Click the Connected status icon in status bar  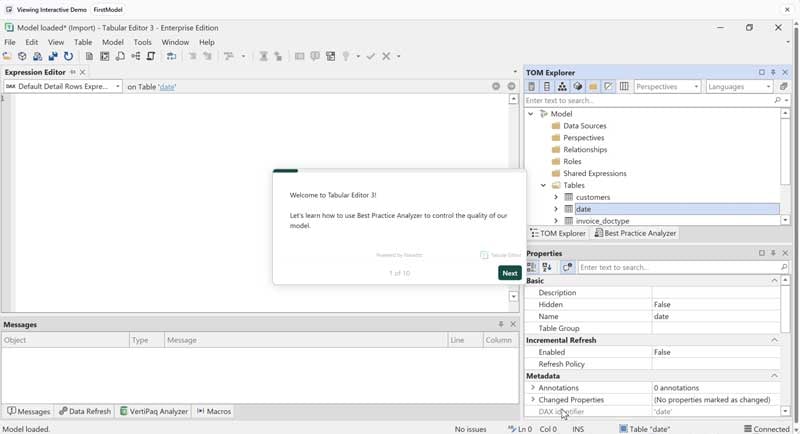pyautogui.click(x=748, y=429)
